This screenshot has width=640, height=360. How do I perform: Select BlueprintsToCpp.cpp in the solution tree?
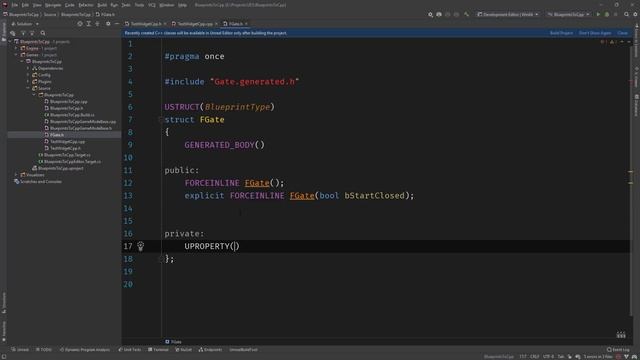click(x=68, y=102)
